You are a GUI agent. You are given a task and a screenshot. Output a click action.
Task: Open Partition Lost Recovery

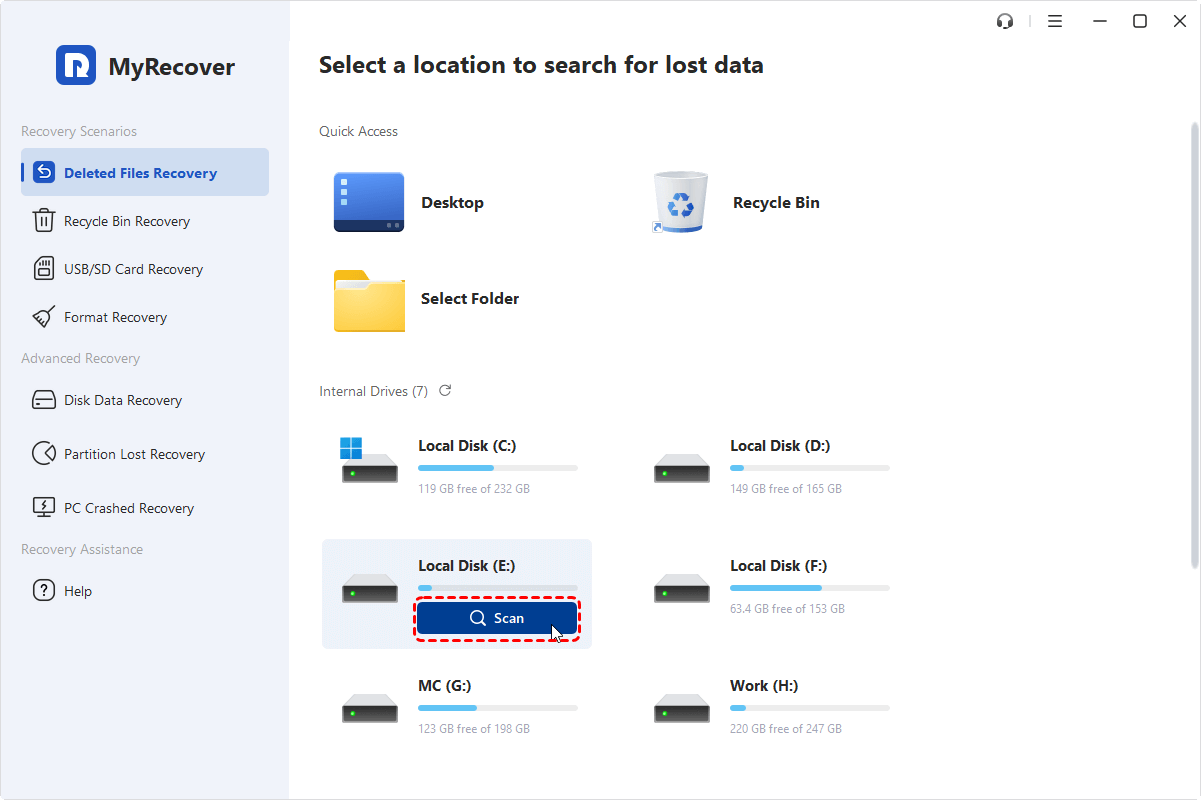(134, 454)
